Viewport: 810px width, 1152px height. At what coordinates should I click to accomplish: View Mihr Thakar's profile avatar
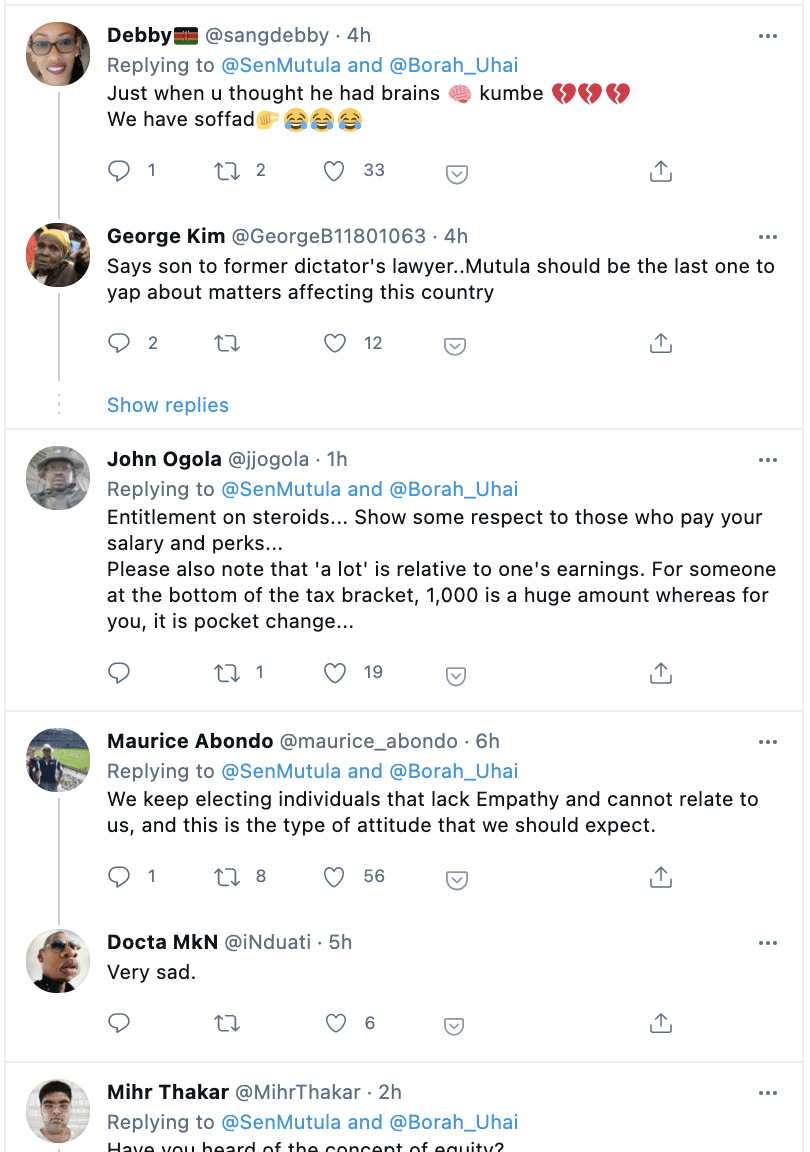click(58, 1111)
